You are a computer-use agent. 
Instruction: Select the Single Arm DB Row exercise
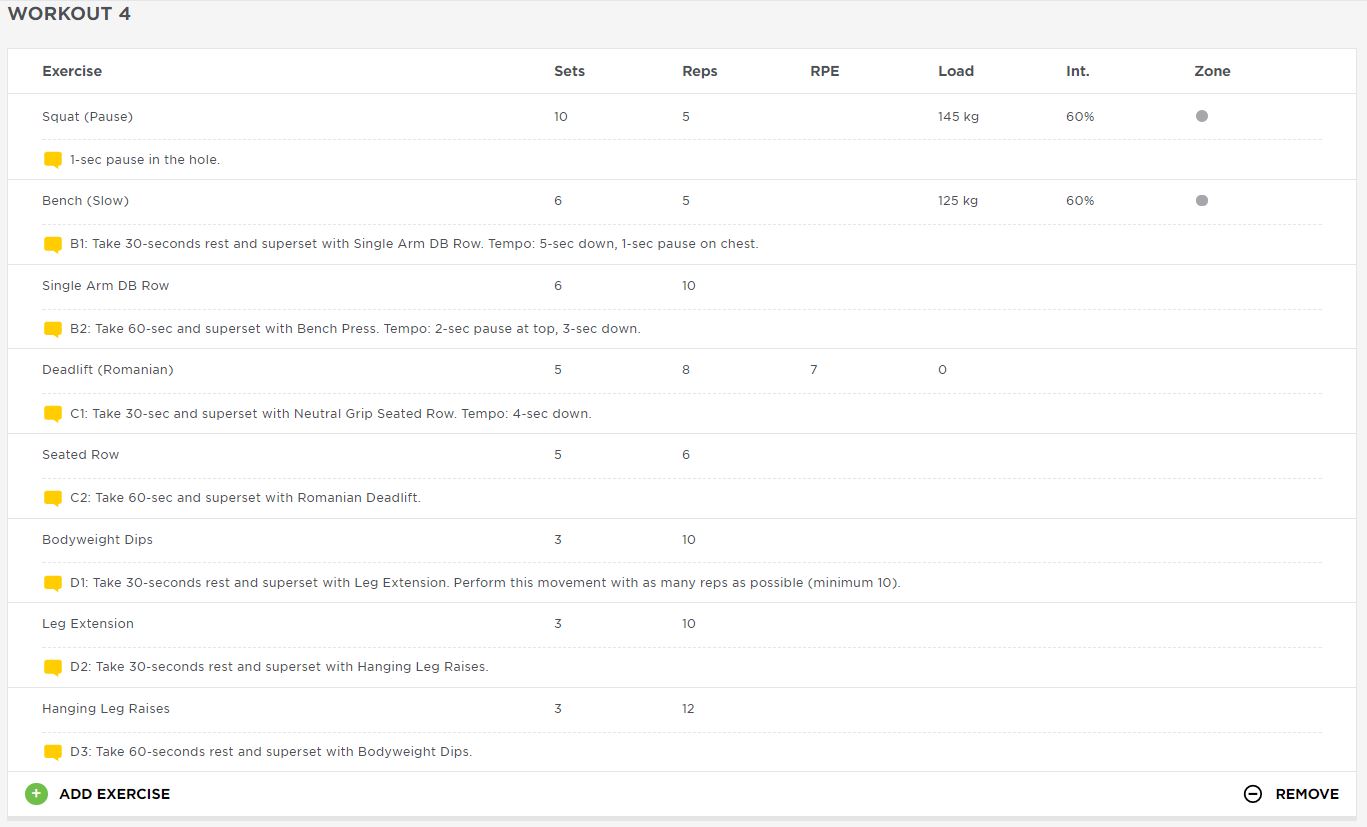pos(105,286)
